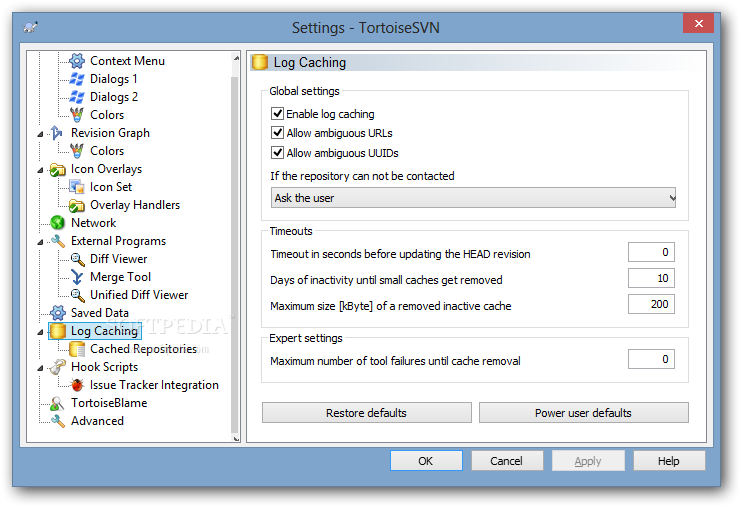Toggle Allow ambiguous URLs checkbox
Viewport: 741px width, 507px height.
pos(277,133)
